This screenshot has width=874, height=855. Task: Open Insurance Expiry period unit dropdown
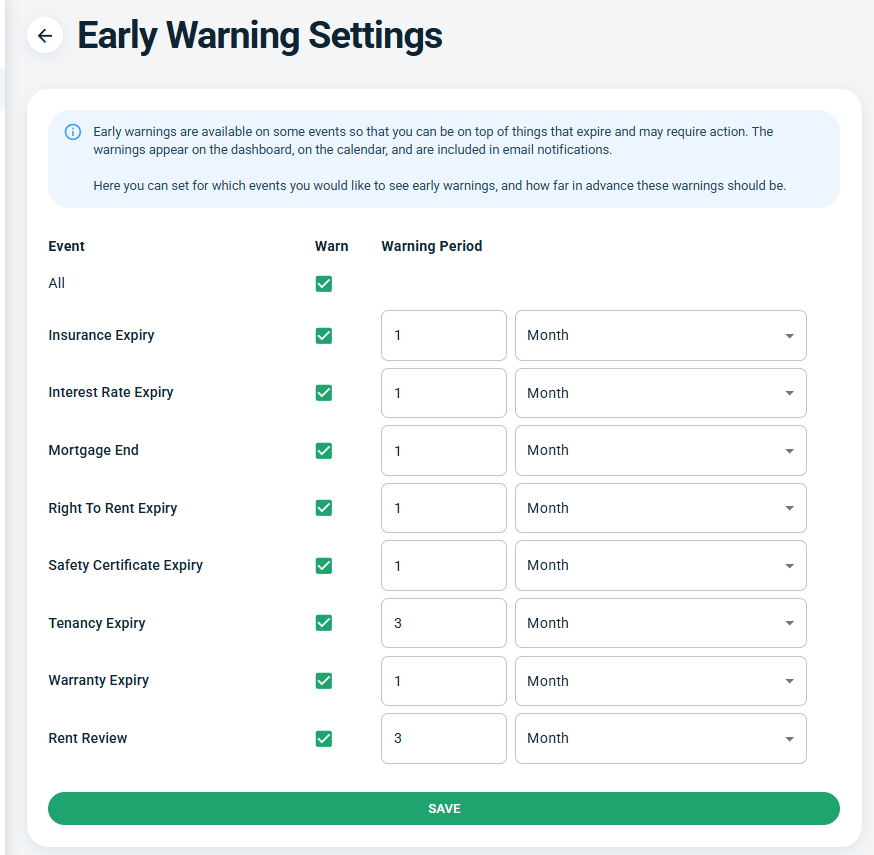(661, 336)
